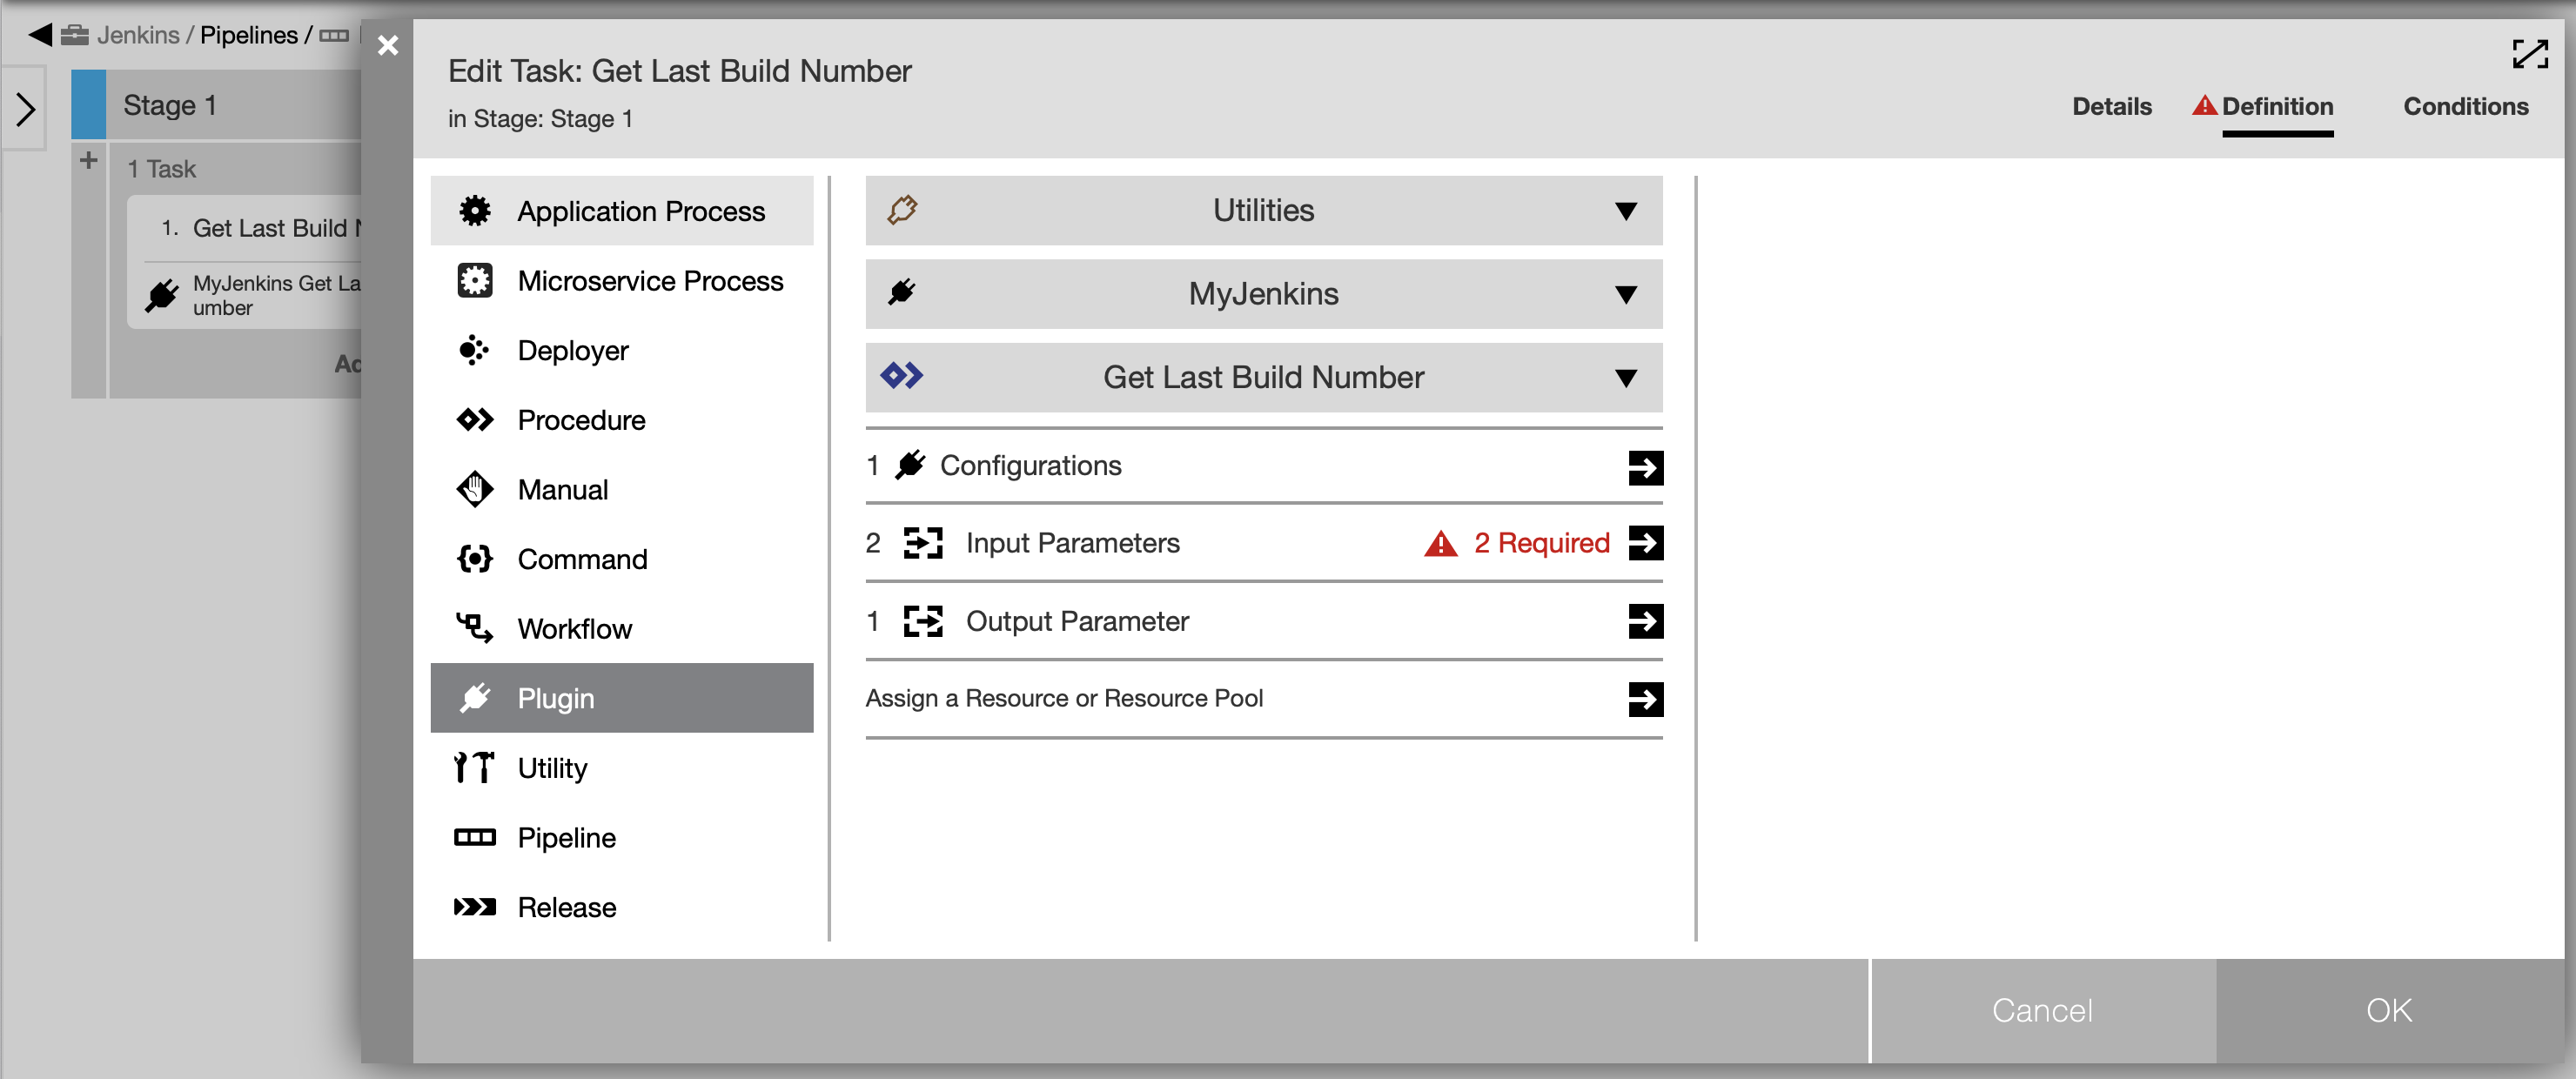Screen dimensions: 2576x1079
Task: Open the MyJenkins dropdown arrow
Action: tap(1626, 295)
